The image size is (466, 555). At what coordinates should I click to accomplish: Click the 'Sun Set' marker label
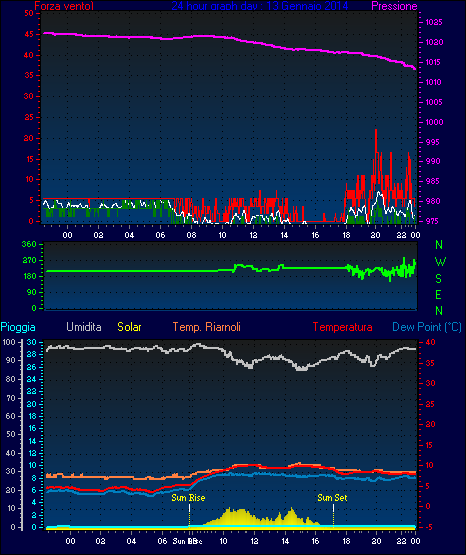tap(332, 498)
